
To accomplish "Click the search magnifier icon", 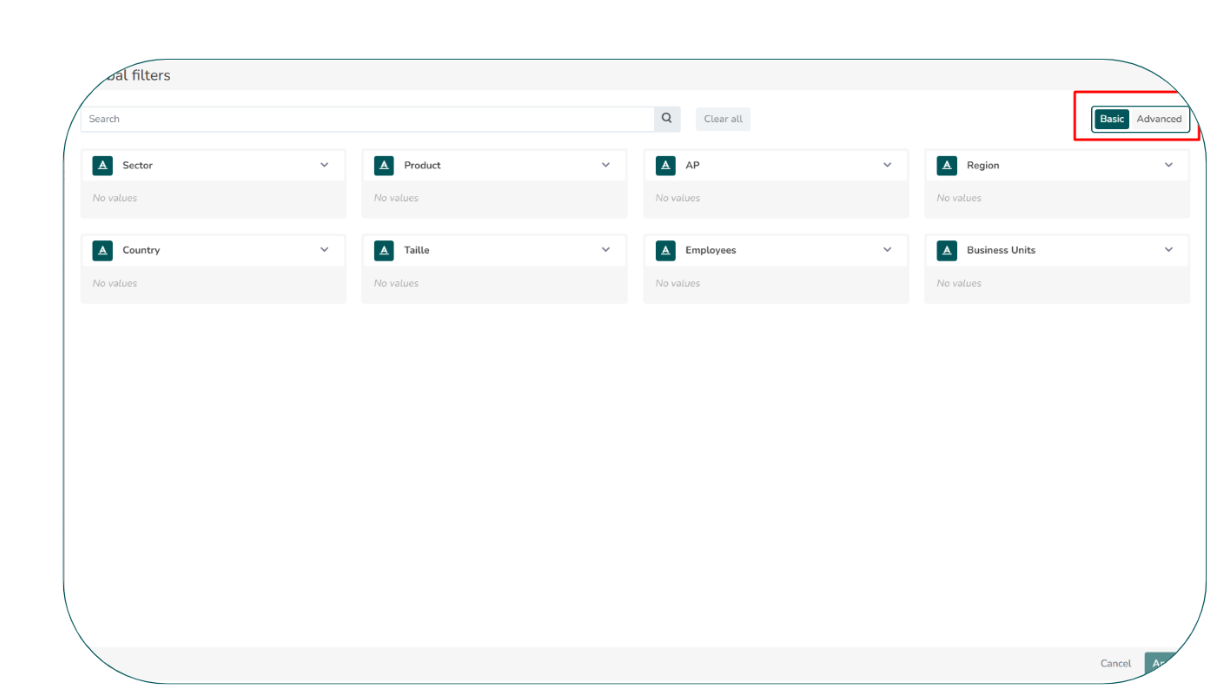I will tap(666, 118).
